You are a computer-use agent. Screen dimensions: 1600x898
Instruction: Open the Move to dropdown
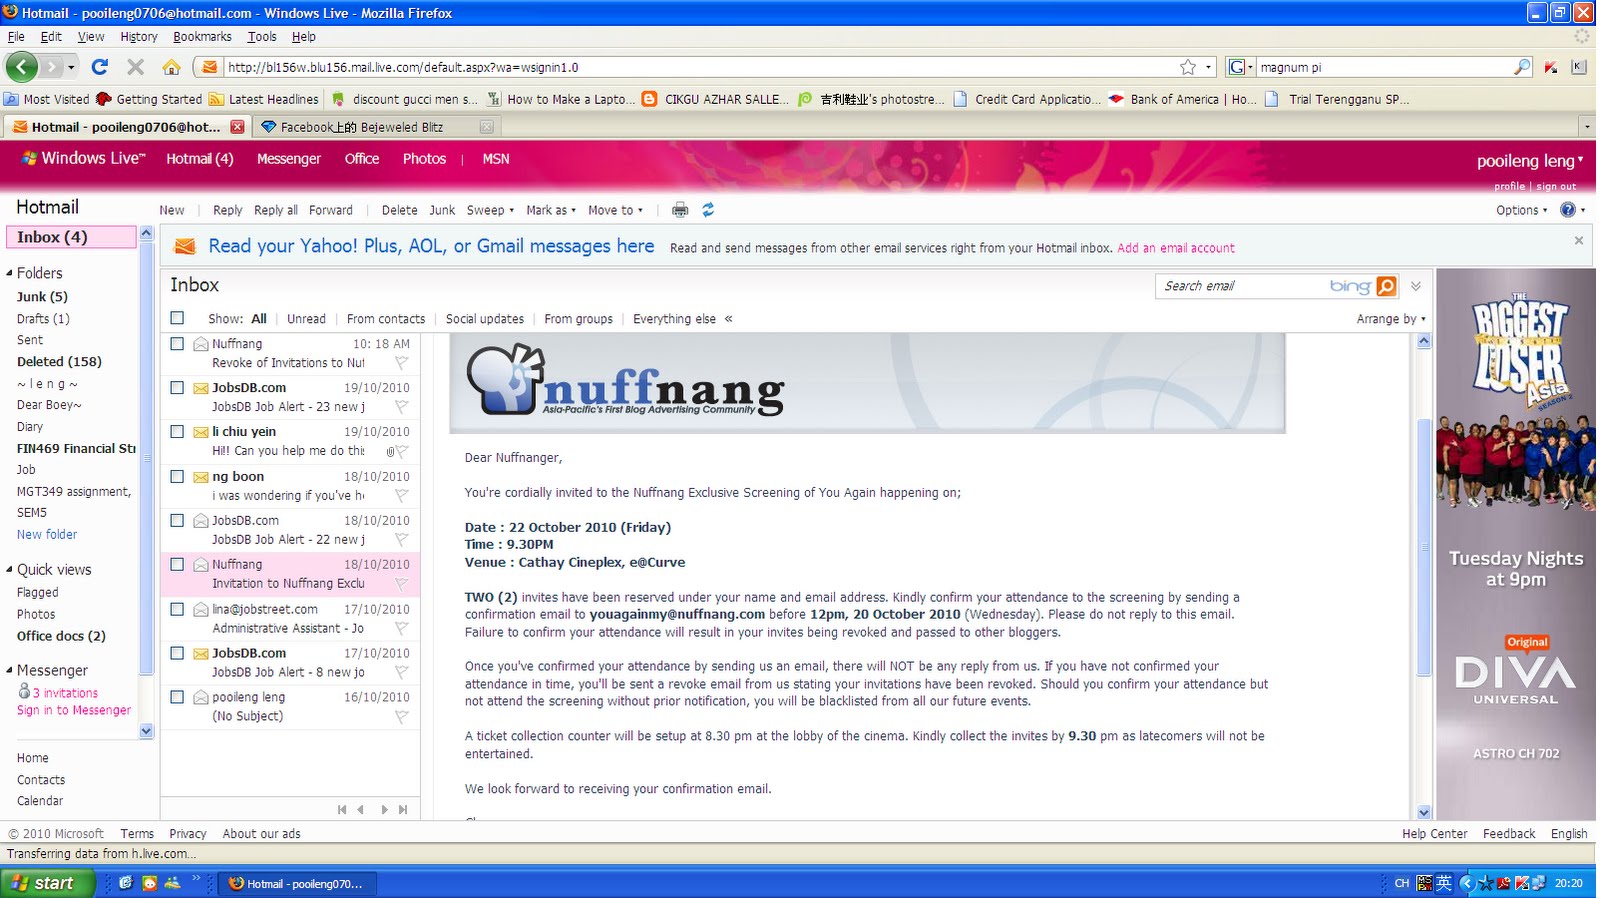click(x=615, y=210)
